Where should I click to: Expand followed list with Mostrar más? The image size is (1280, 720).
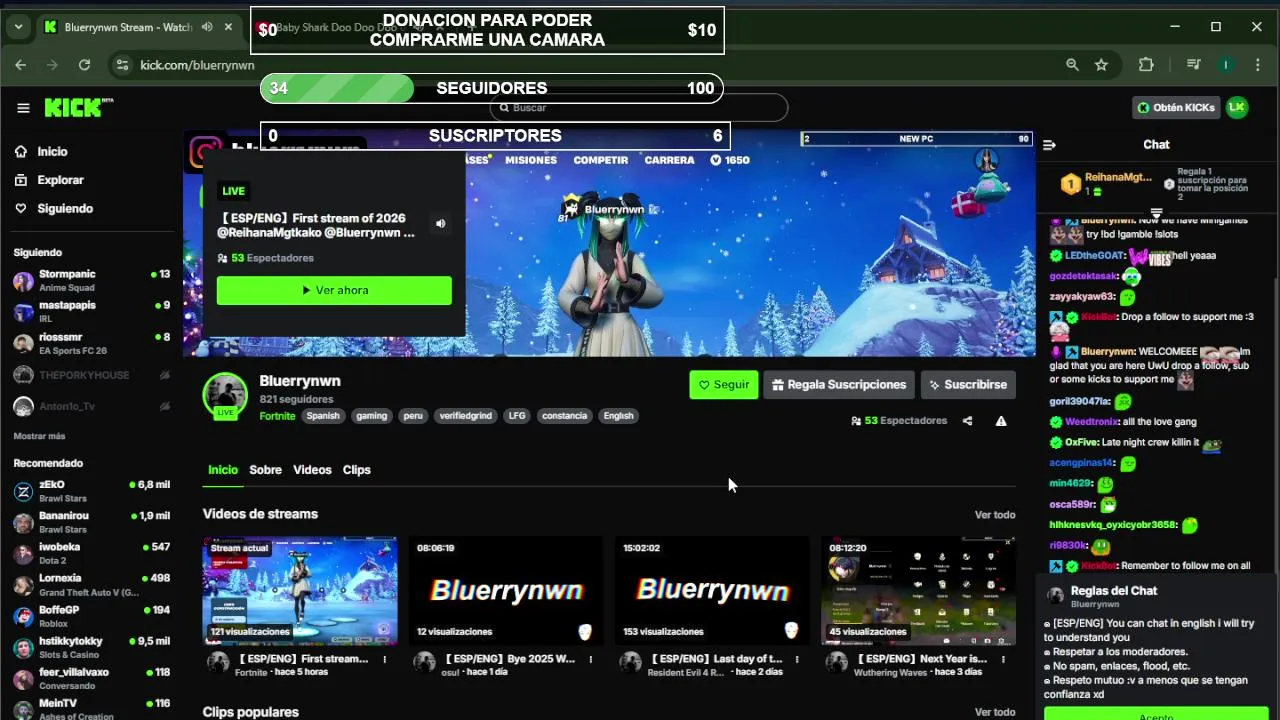pos(39,436)
